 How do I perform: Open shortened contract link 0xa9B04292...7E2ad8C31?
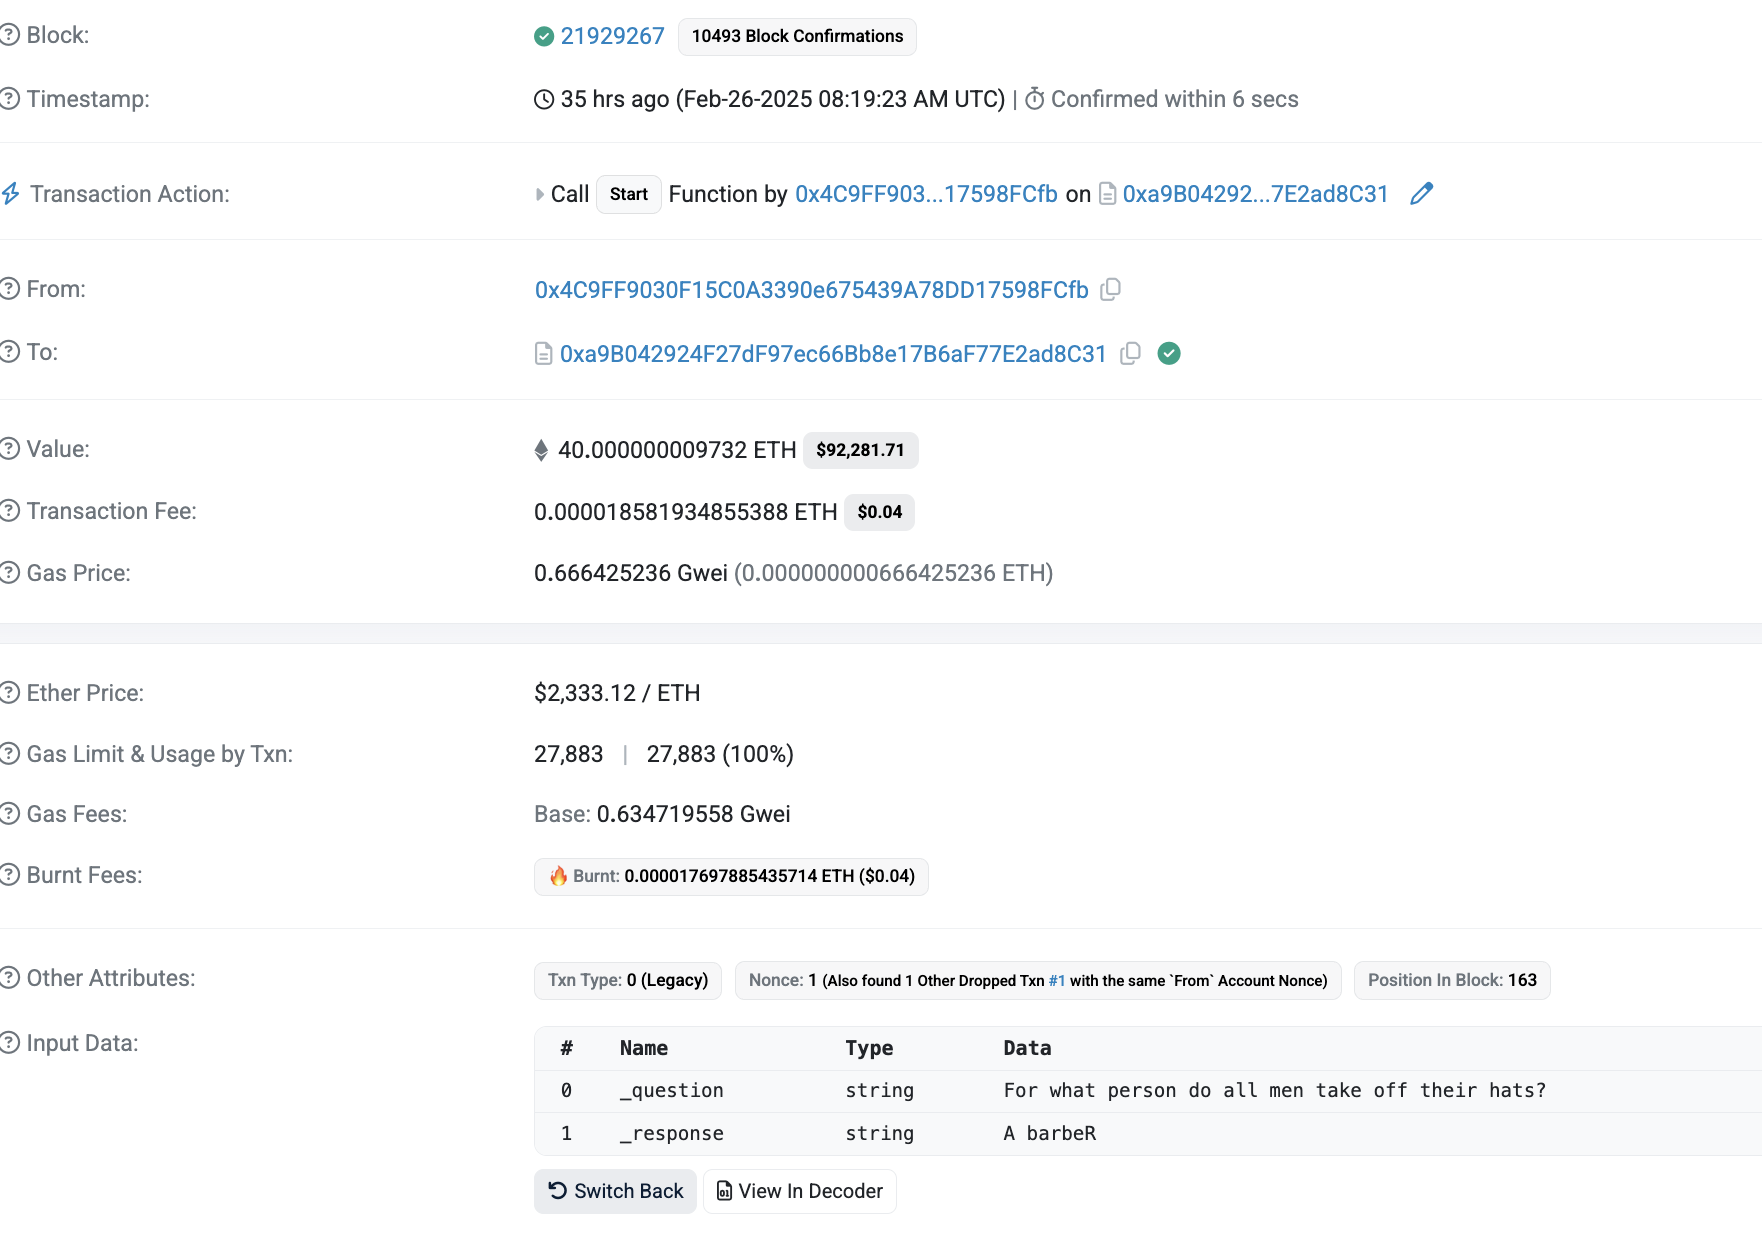tap(1255, 194)
